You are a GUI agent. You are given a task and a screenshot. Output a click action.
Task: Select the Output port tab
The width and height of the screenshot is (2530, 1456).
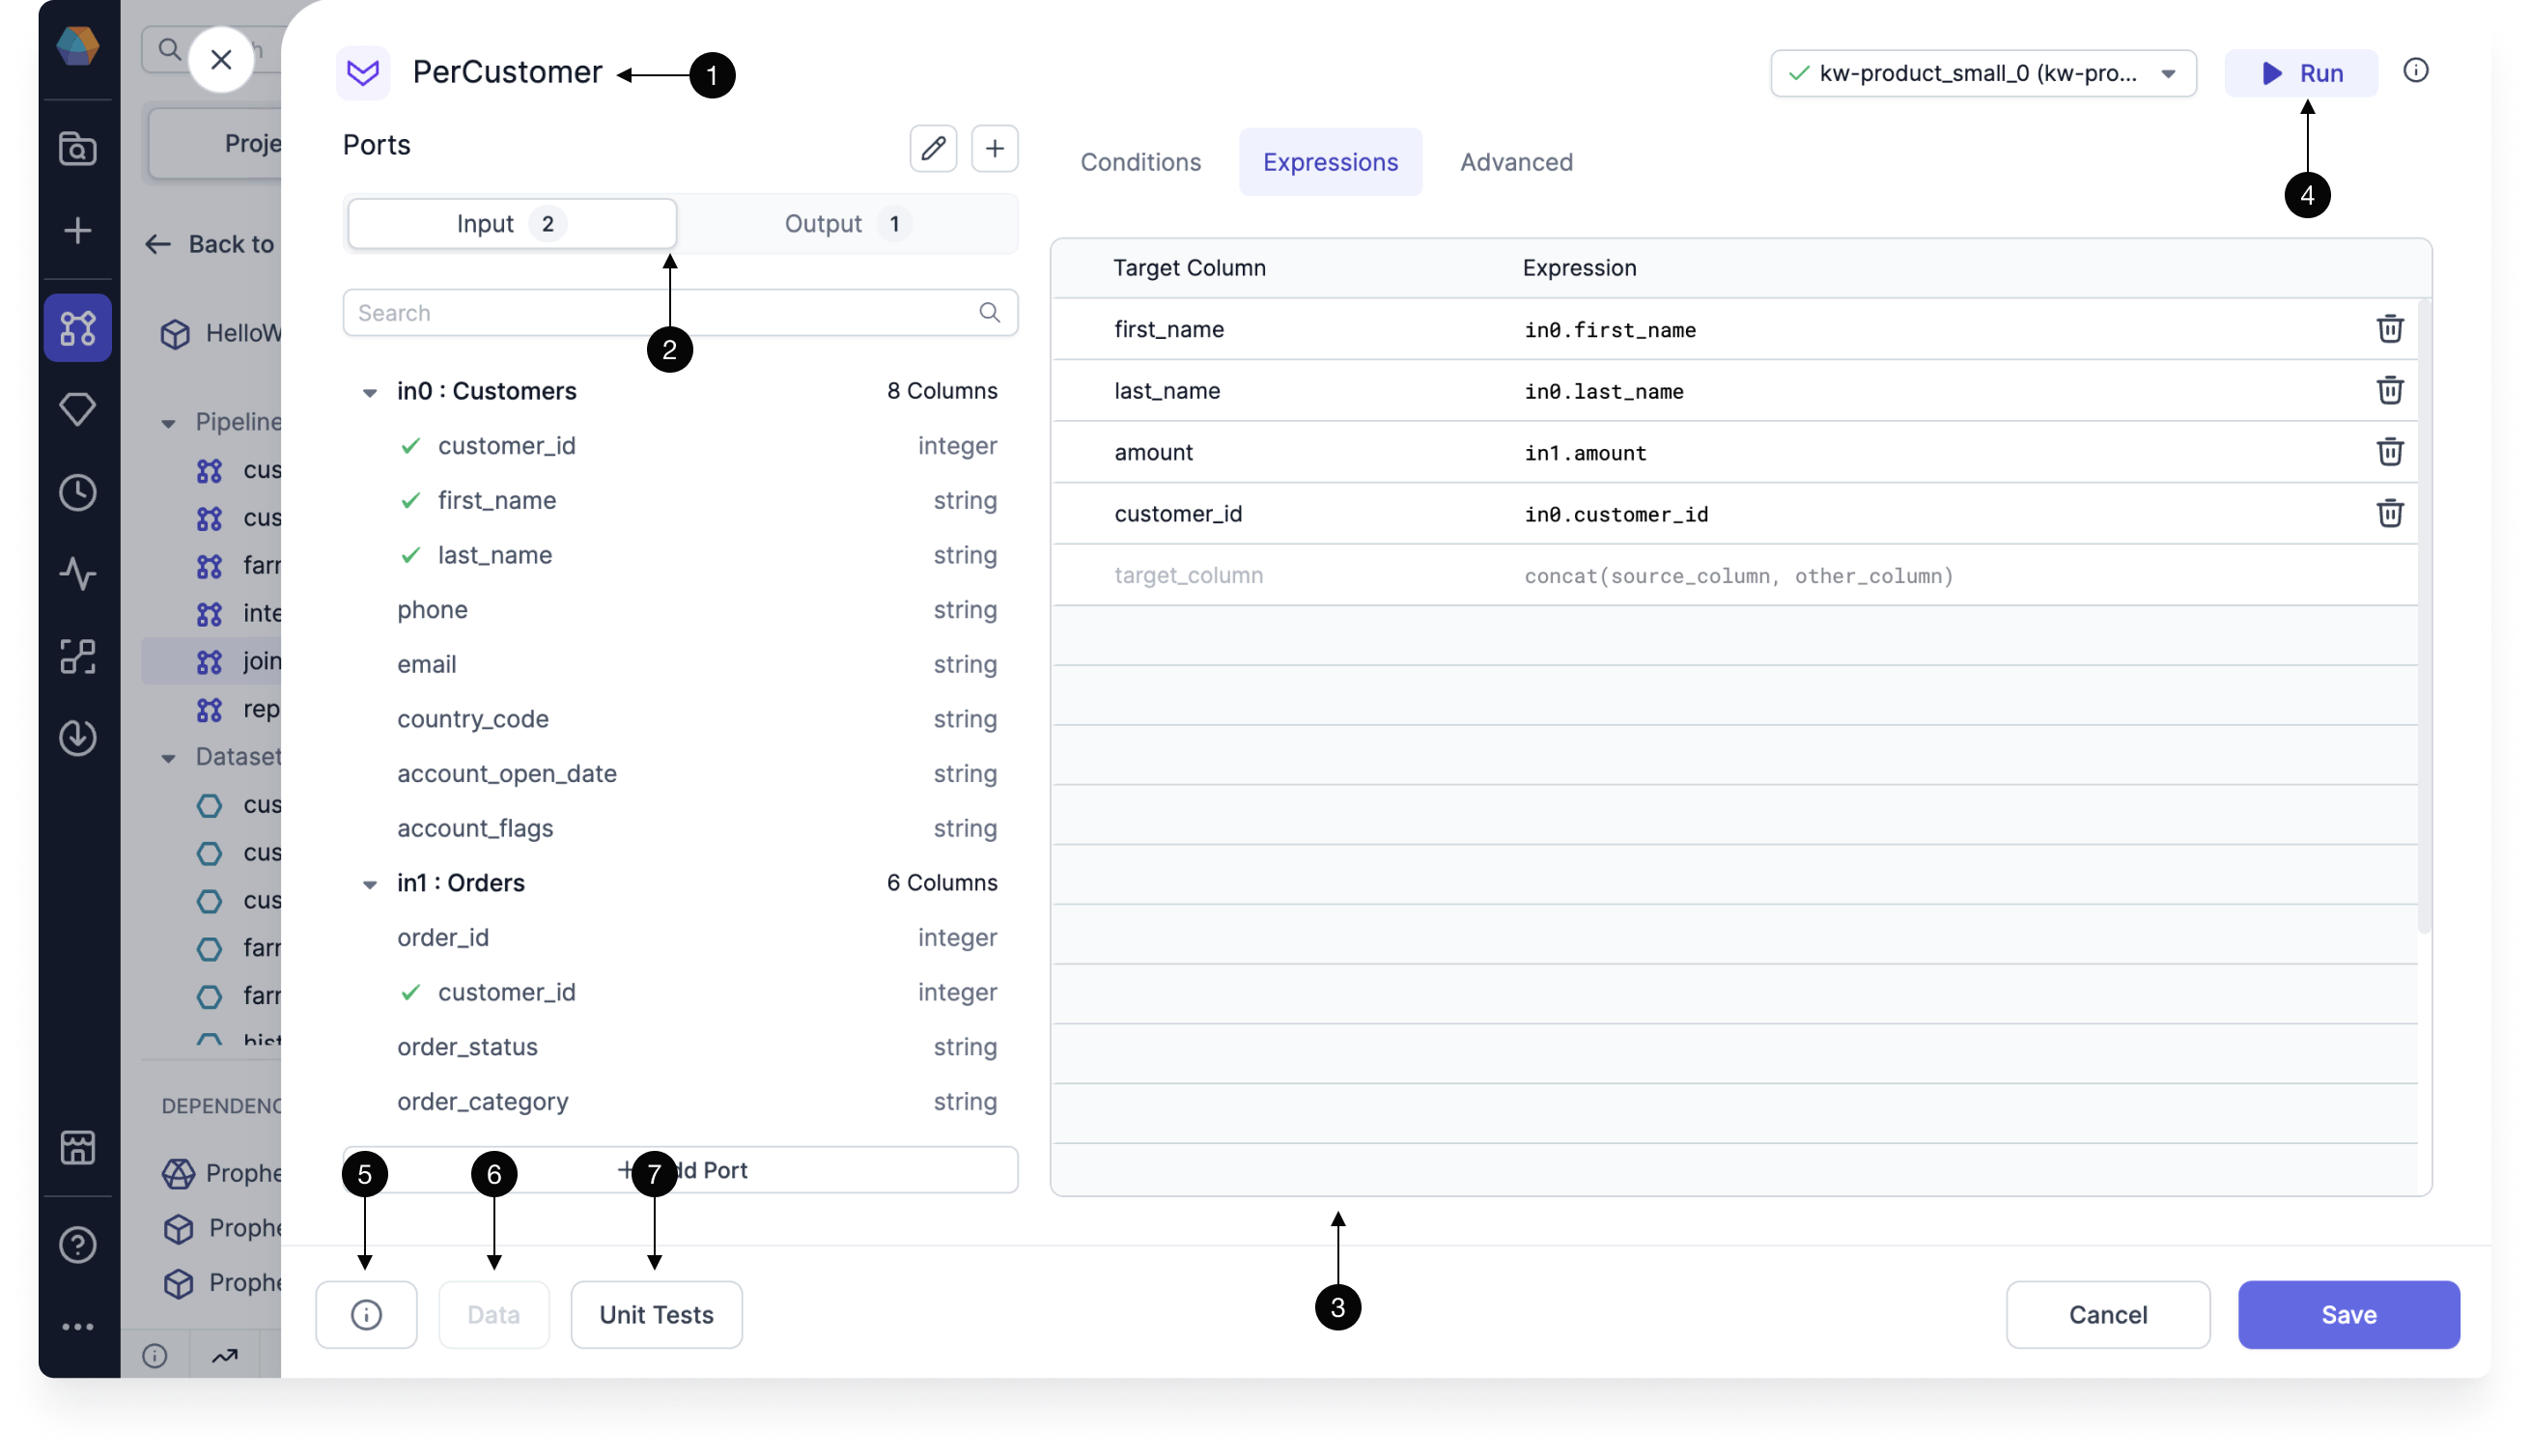click(x=841, y=222)
